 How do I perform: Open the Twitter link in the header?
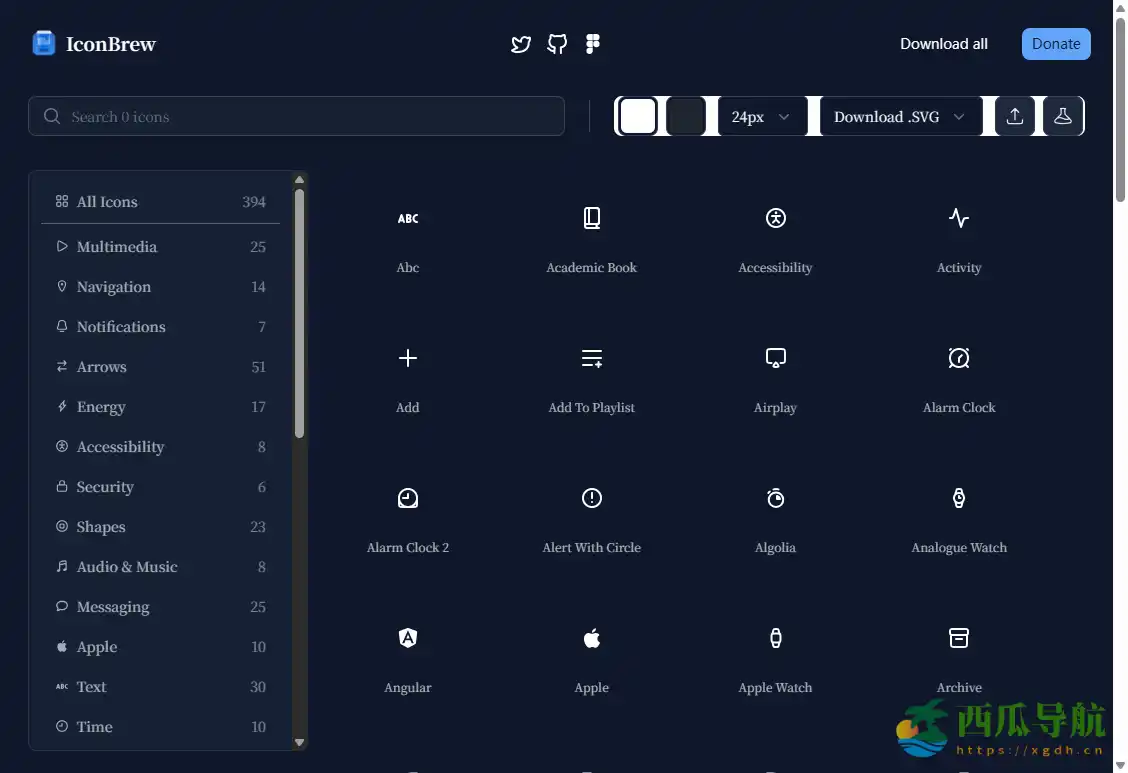[x=521, y=44]
